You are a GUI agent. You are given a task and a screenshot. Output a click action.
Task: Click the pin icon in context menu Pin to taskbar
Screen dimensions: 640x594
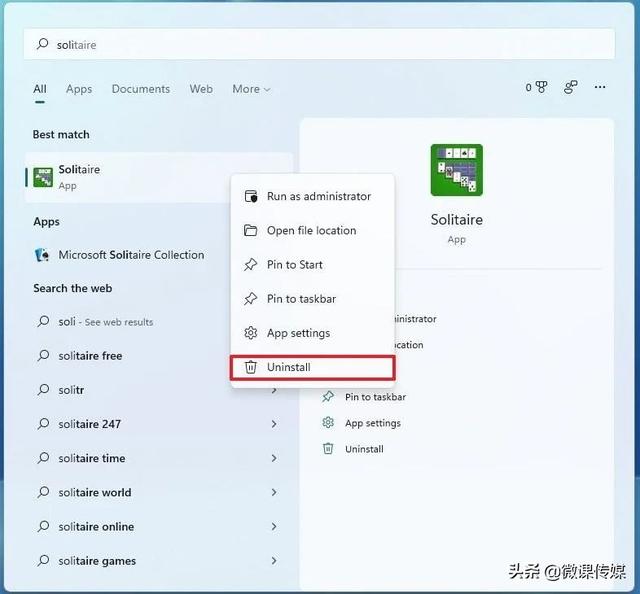[250, 299]
